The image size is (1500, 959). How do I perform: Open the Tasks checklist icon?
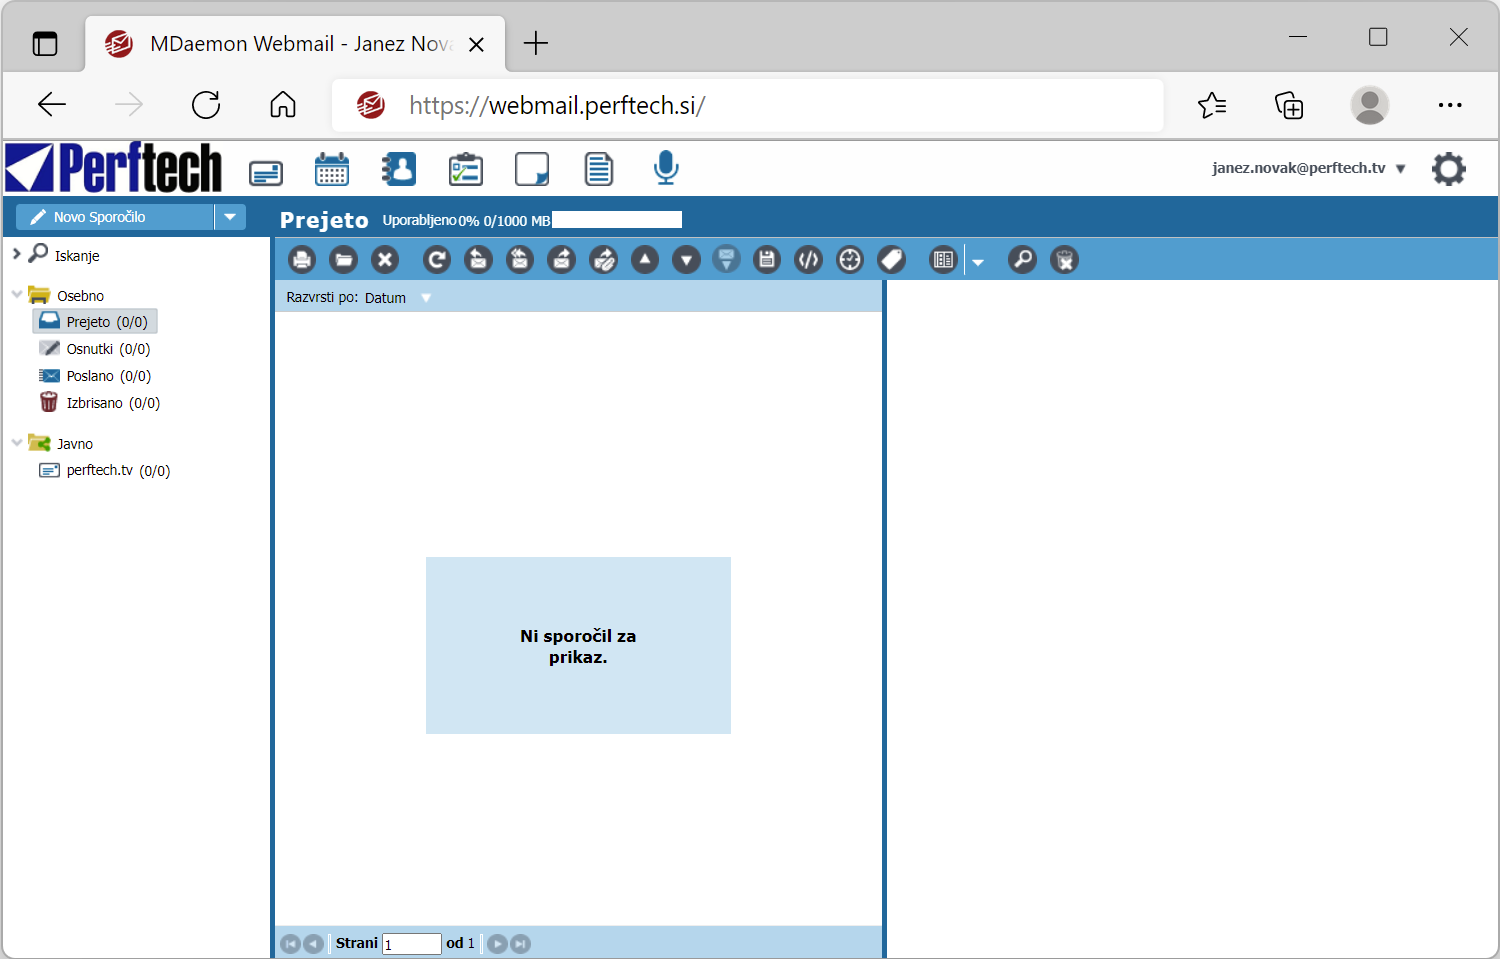click(x=465, y=169)
